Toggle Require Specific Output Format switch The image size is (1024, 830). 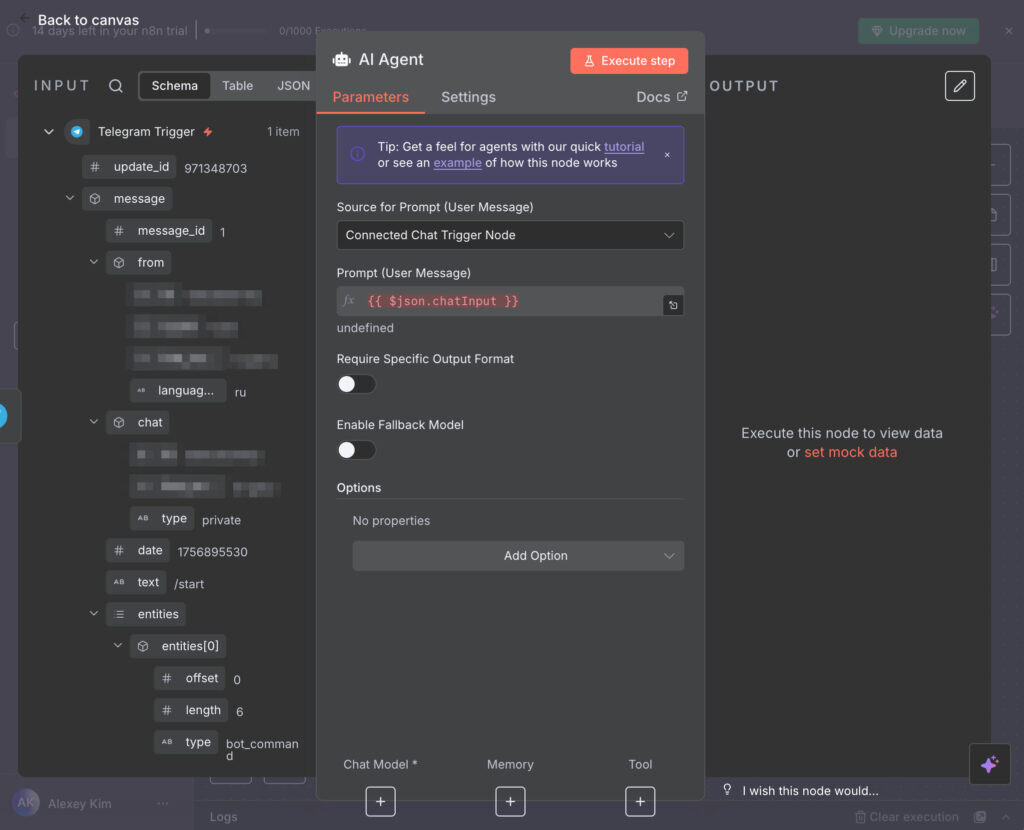point(356,384)
